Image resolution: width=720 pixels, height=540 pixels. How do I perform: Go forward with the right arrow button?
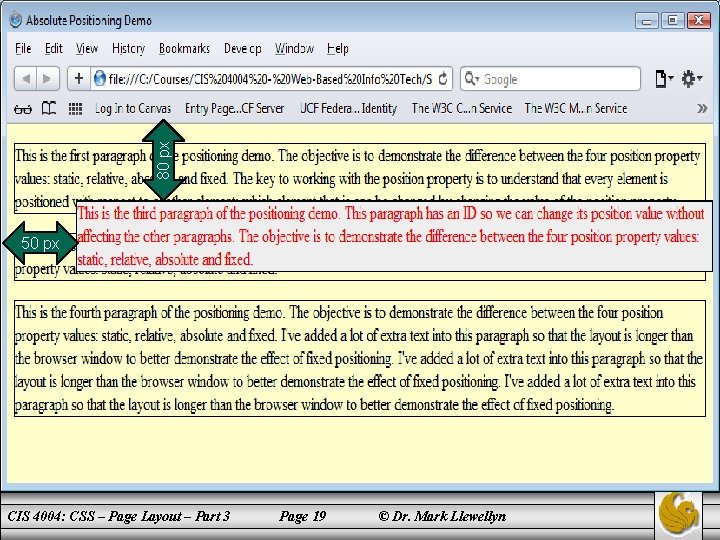pyautogui.click(x=48, y=79)
